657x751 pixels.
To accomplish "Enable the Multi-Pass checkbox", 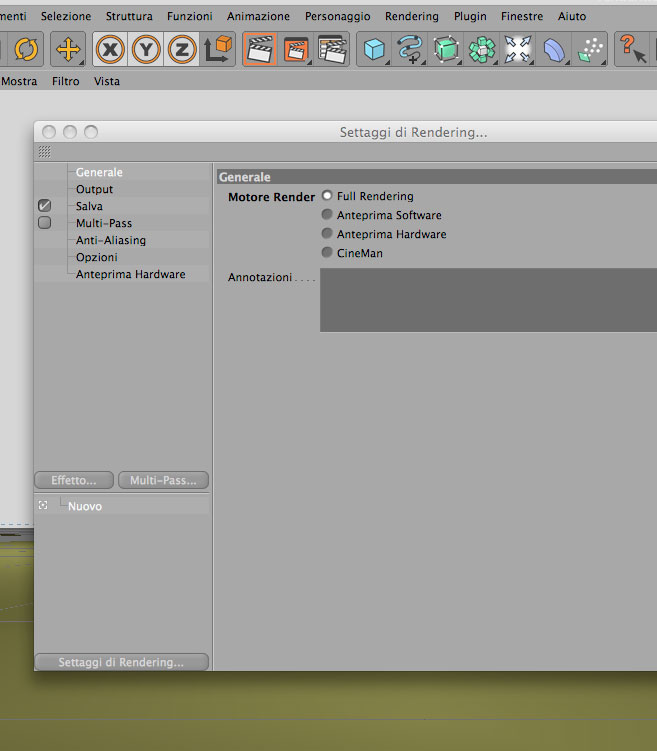I will (x=45, y=223).
